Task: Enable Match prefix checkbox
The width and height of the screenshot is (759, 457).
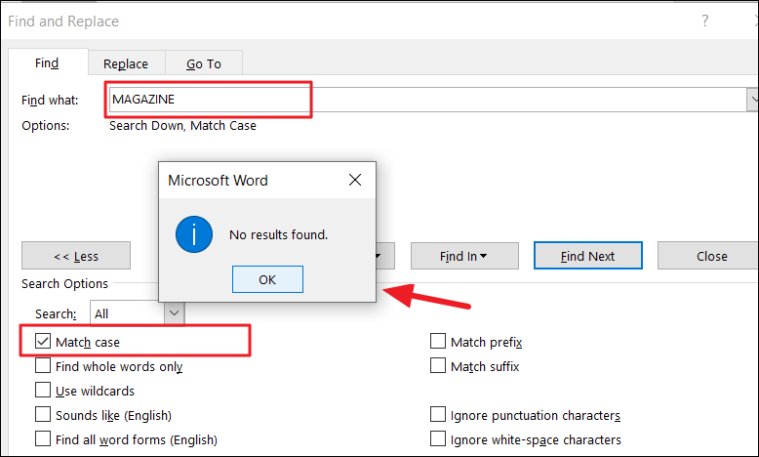Action: pyautogui.click(x=438, y=341)
